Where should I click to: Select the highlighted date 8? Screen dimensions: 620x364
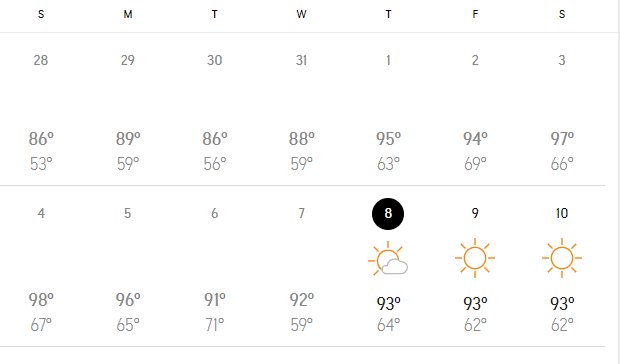(x=388, y=214)
